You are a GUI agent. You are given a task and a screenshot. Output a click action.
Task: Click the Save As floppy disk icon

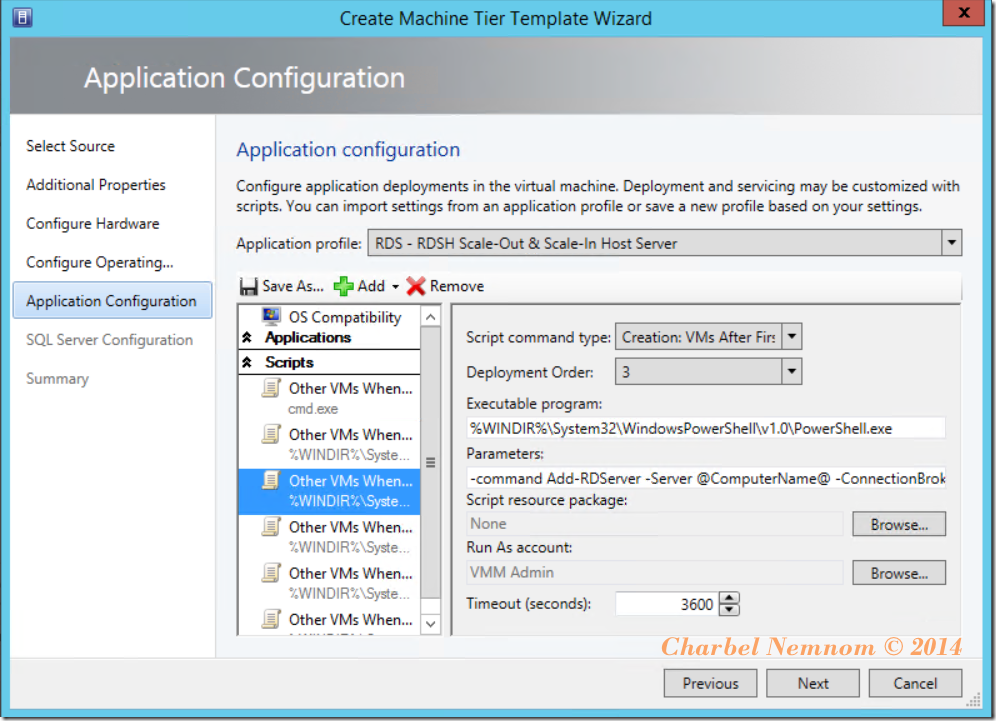248,286
